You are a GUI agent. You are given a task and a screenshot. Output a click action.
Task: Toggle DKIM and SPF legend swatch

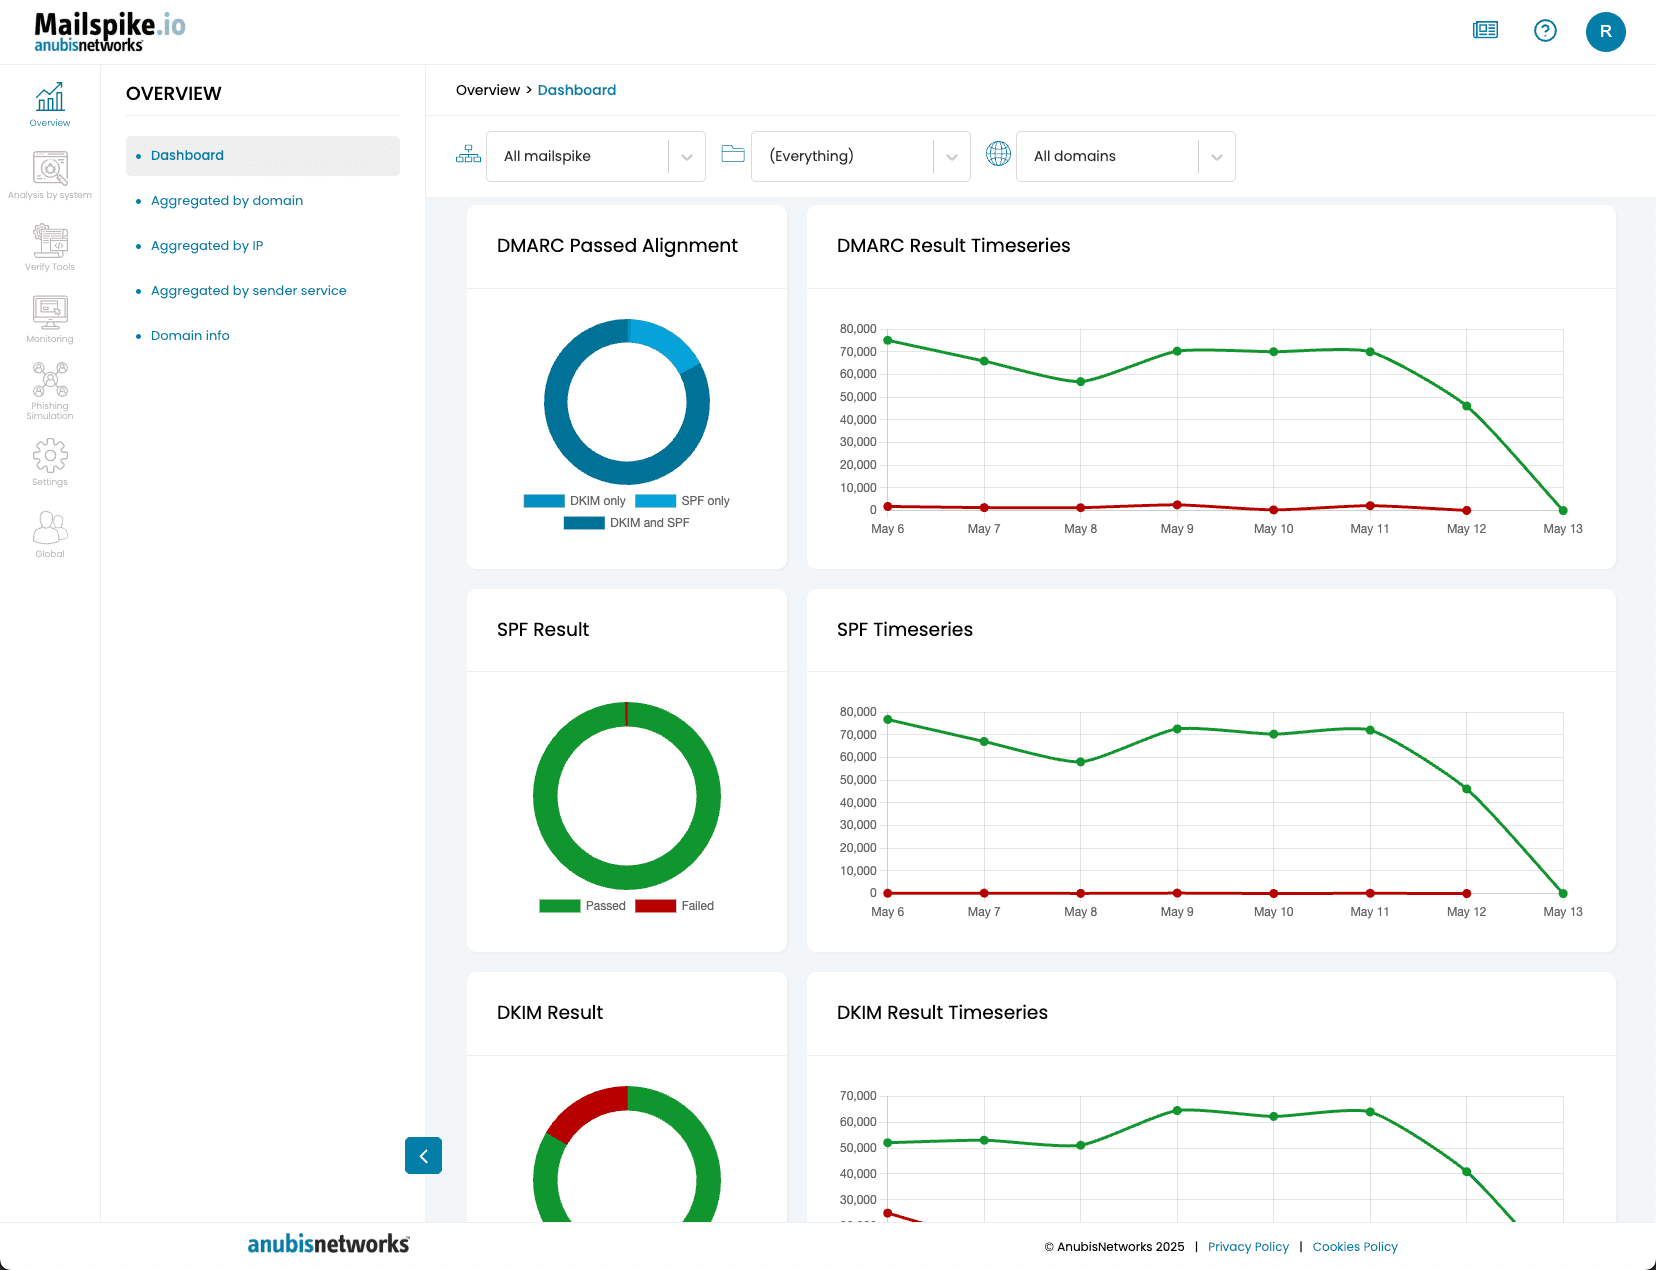584,523
